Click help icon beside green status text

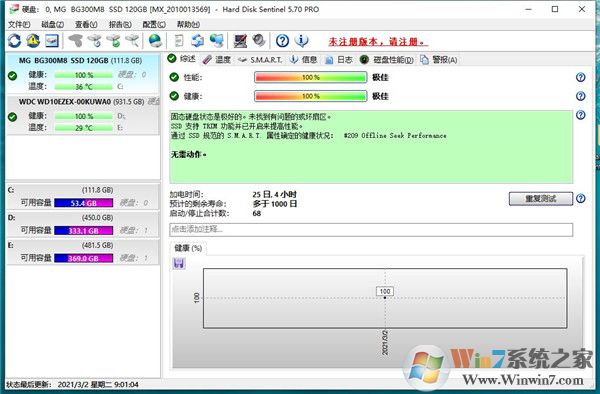point(580,115)
